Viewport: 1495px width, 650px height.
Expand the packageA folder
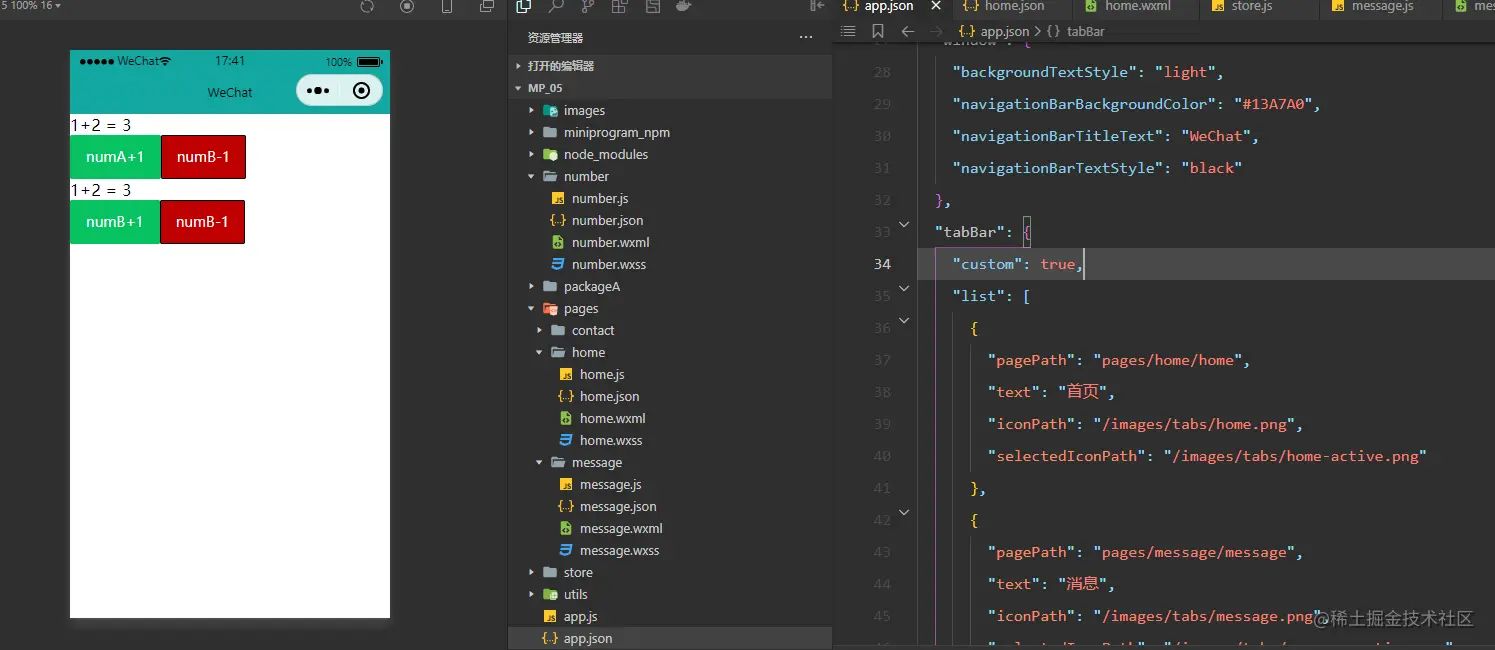pyautogui.click(x=670, y=286)
